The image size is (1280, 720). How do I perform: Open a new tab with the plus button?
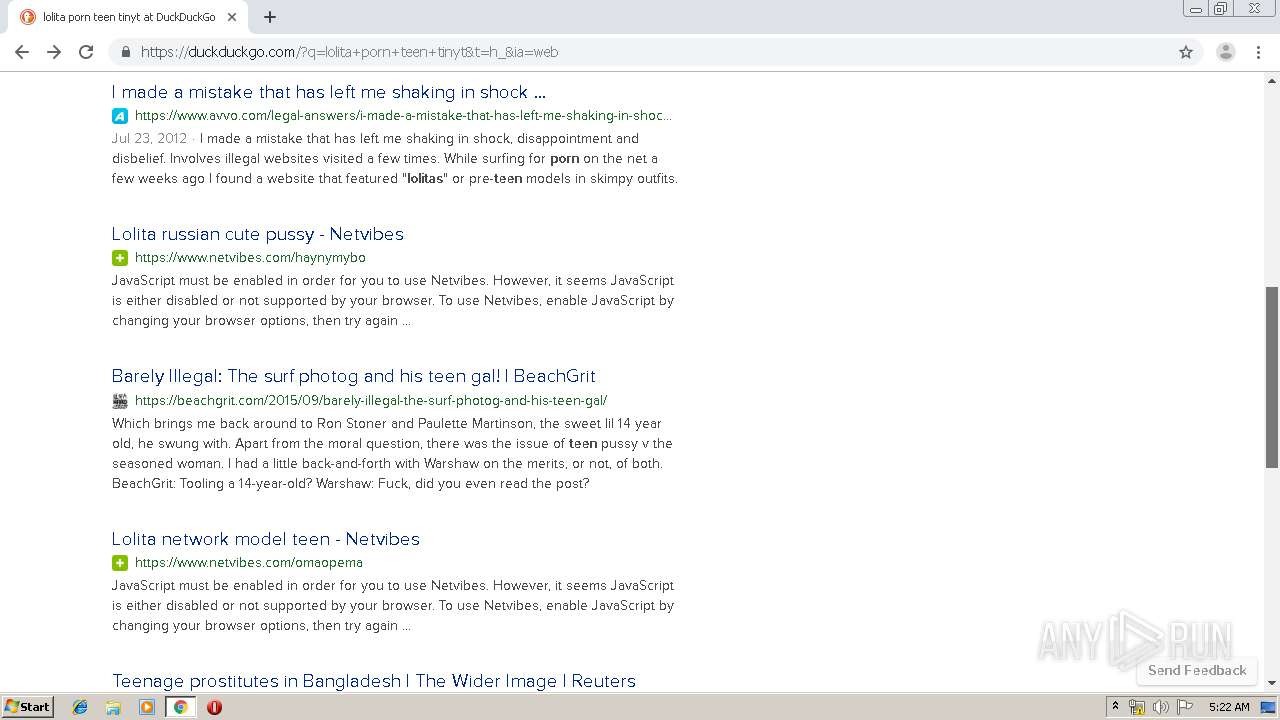[x=270, y=17]
